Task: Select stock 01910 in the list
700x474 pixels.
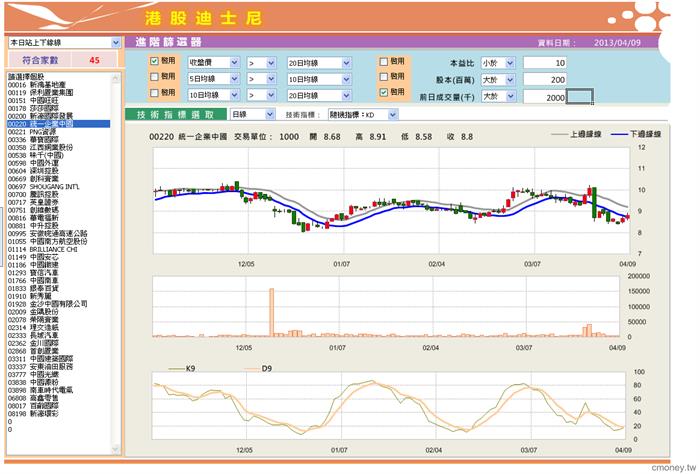Action: pyautogui.click(x=58, y=296)
